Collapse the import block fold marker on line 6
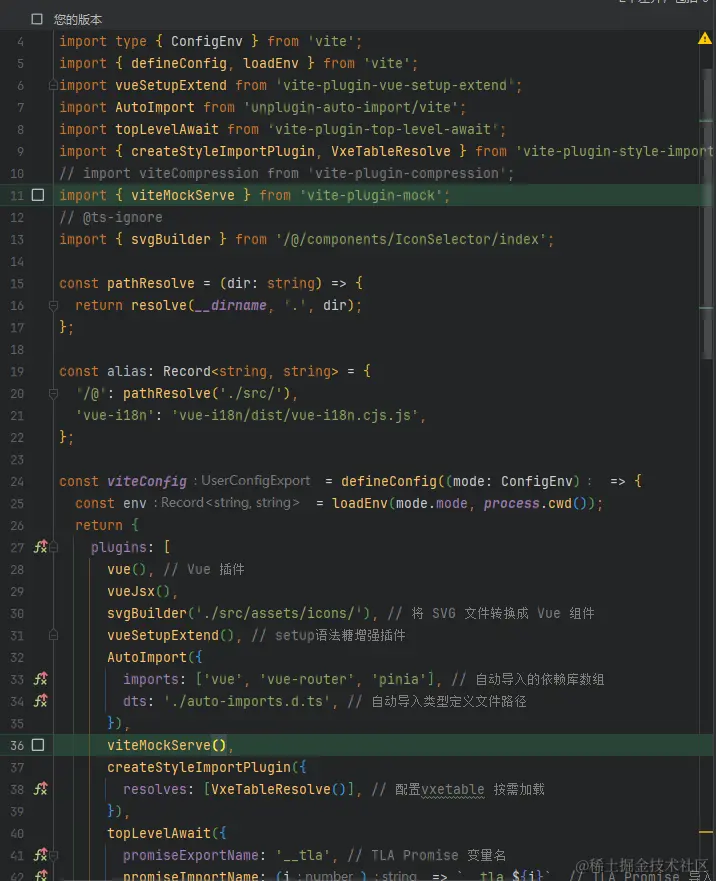Image resolution: width=716 pixels, height=881 pixels. (x=53, y=85)
